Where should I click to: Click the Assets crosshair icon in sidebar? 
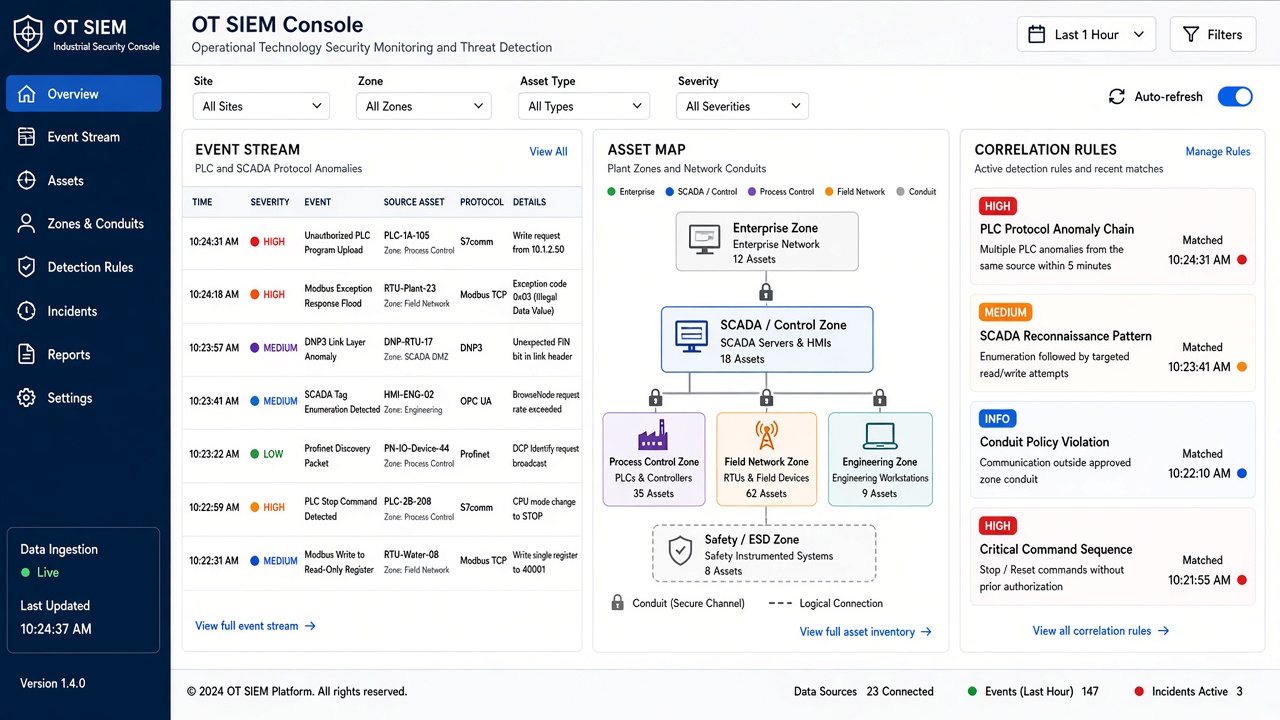pos(27,180)
